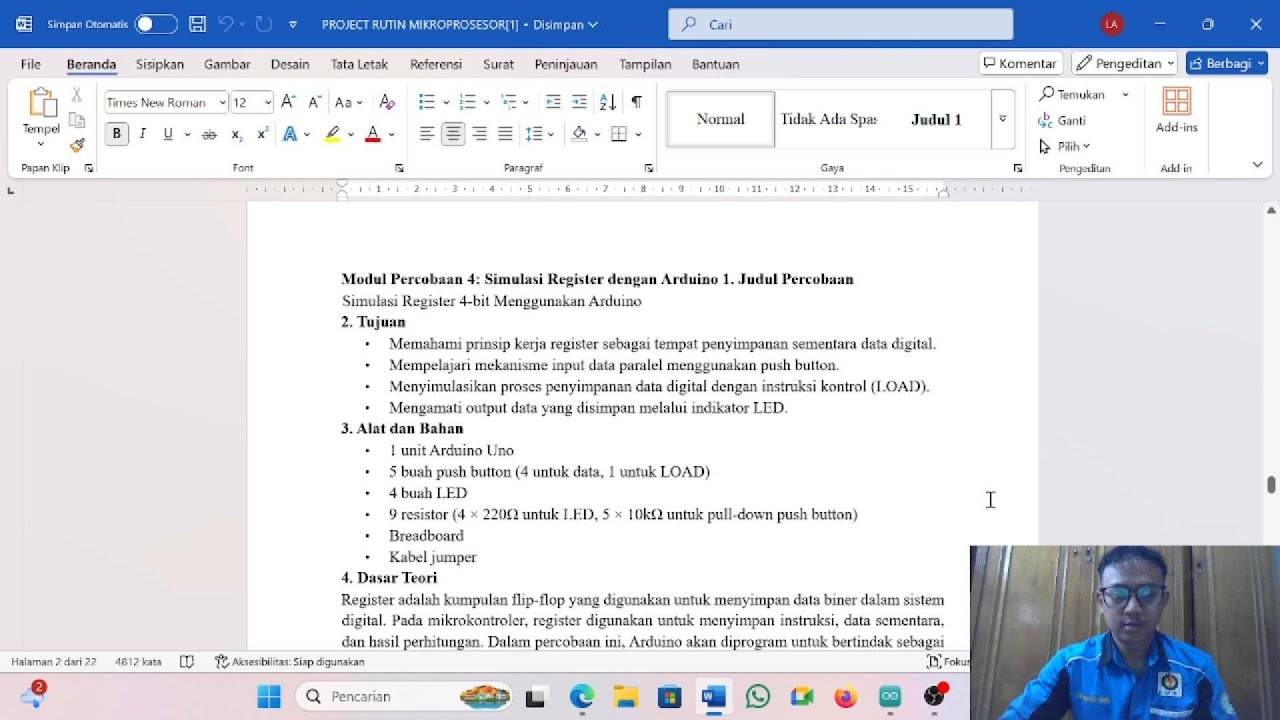Image resolution: width=1280 pixels, height=720 pixels.
Task: Open the spelling proofing book icon in status bar
Action: (x=187, y=661)
